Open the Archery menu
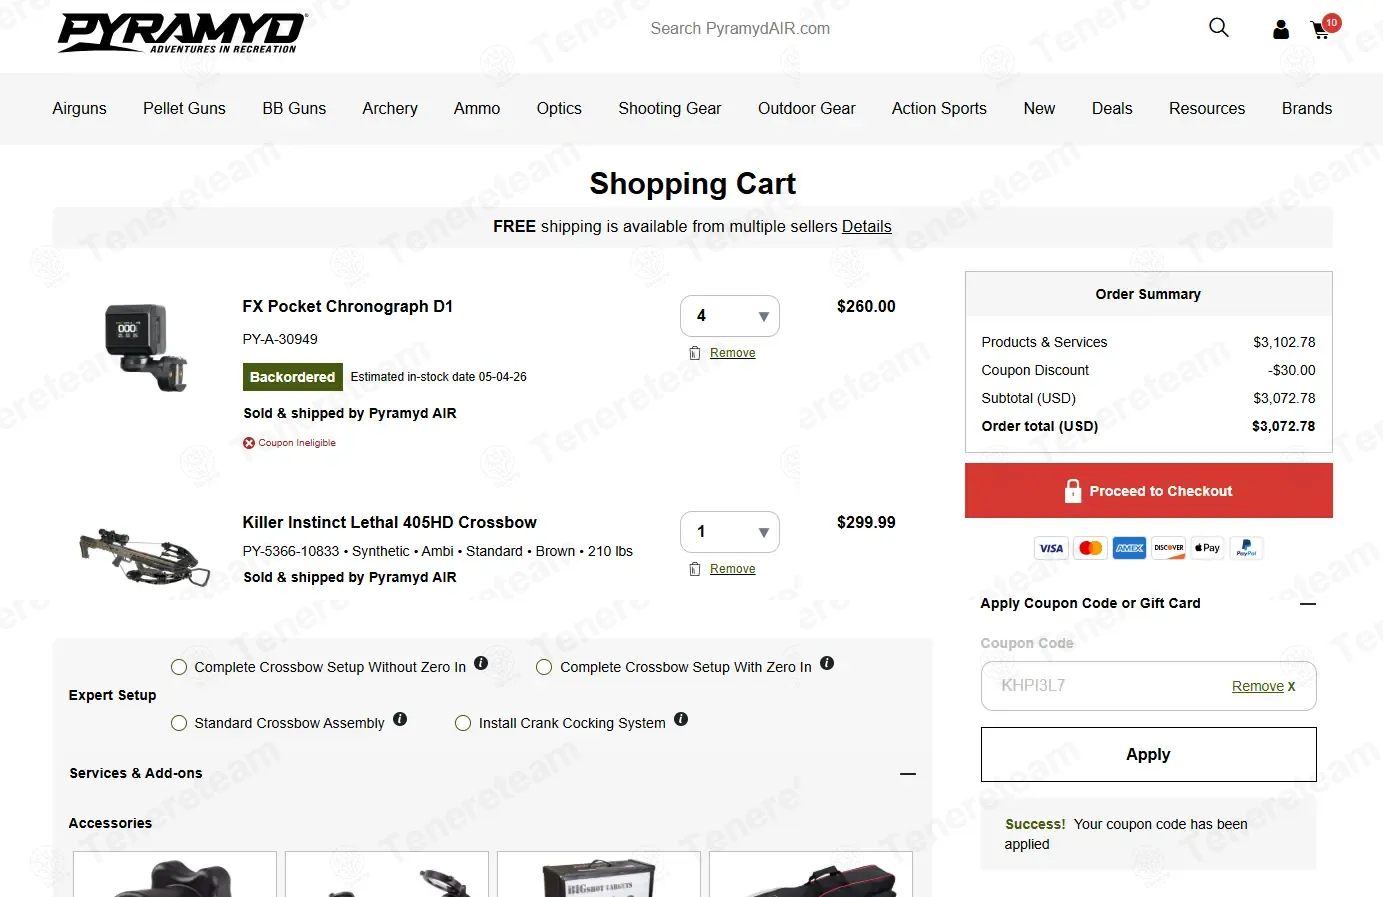This screenshot has height=897, width=1383. [390, 108]
